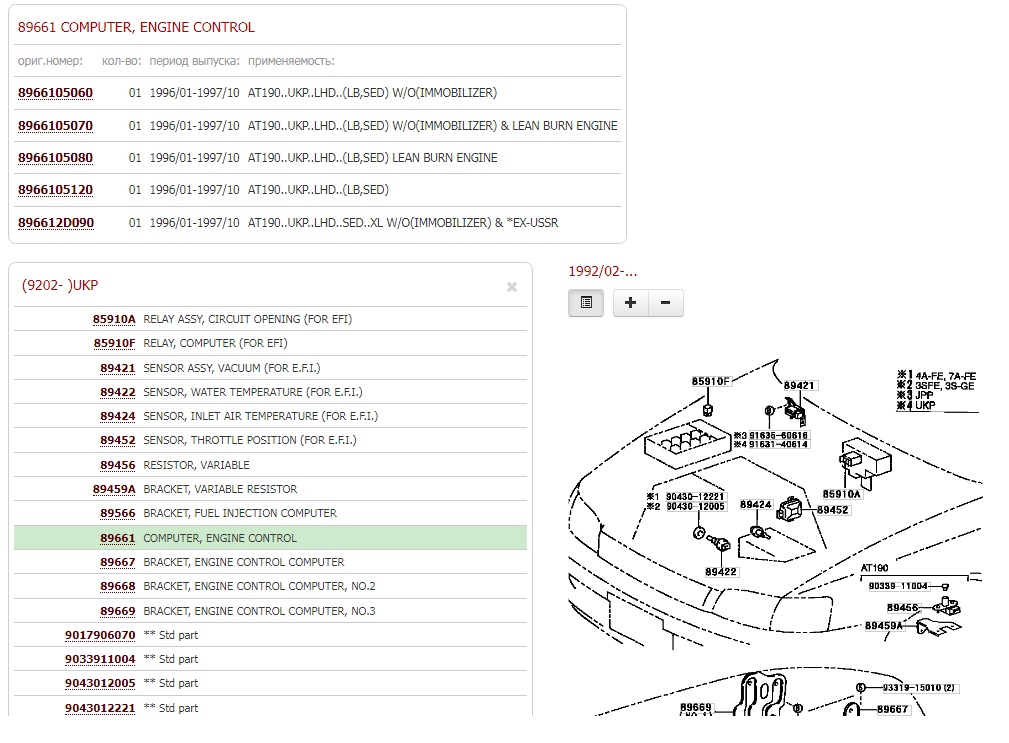Screen dimensions: 1009x743
Task: Open part number 8966105120
Action: (x=55, y=189)
